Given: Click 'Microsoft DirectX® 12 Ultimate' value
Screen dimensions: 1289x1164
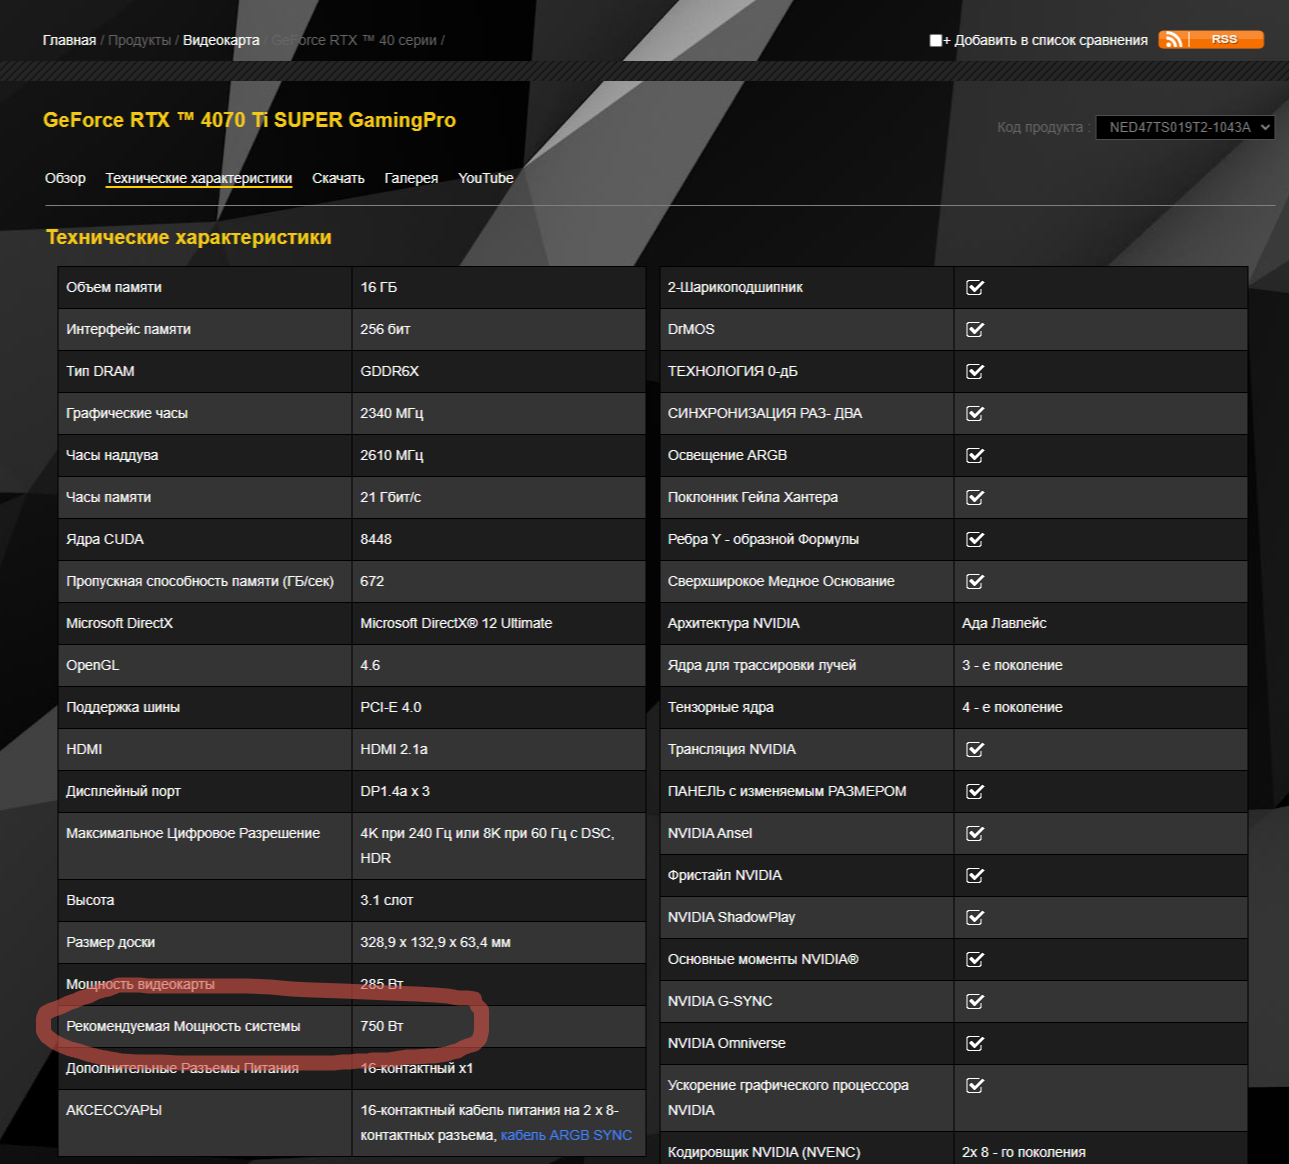Looking at the screenshot, I should tap(456, 623).
